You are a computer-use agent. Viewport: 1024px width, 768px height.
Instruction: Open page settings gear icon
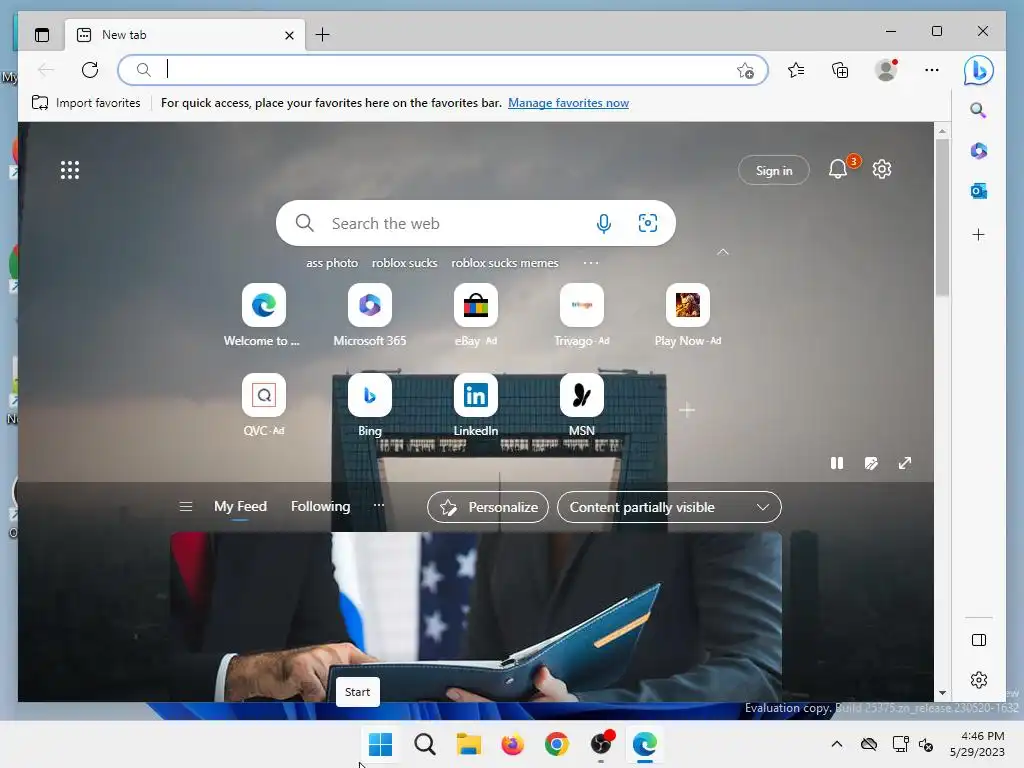tap(882, 169)
